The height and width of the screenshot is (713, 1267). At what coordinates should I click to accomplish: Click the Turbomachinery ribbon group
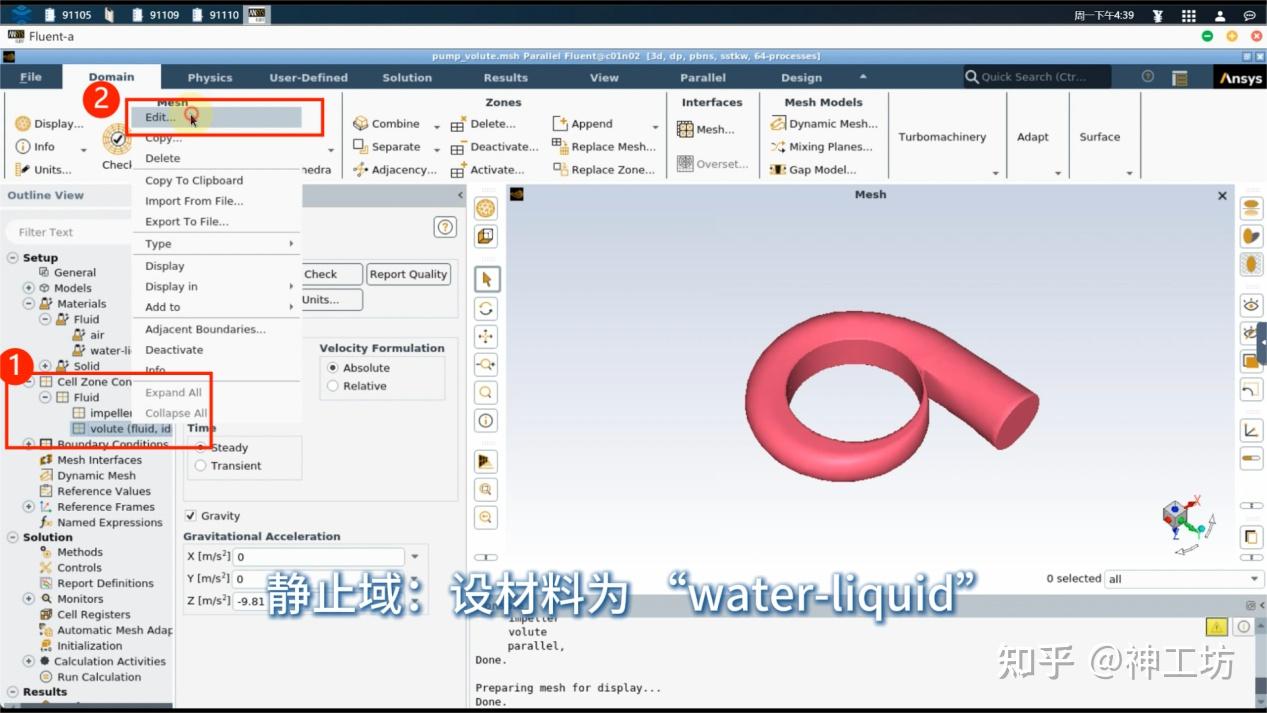(x=942, y=137)
